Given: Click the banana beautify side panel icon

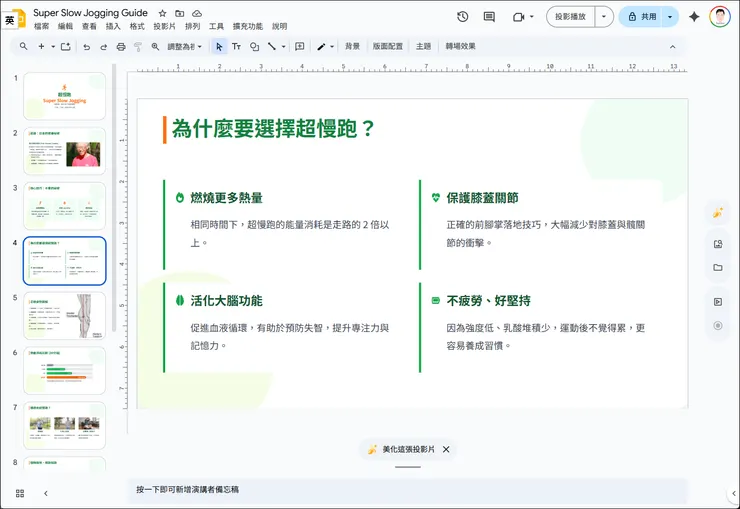Looking at the screenshot, I should 718,213.
